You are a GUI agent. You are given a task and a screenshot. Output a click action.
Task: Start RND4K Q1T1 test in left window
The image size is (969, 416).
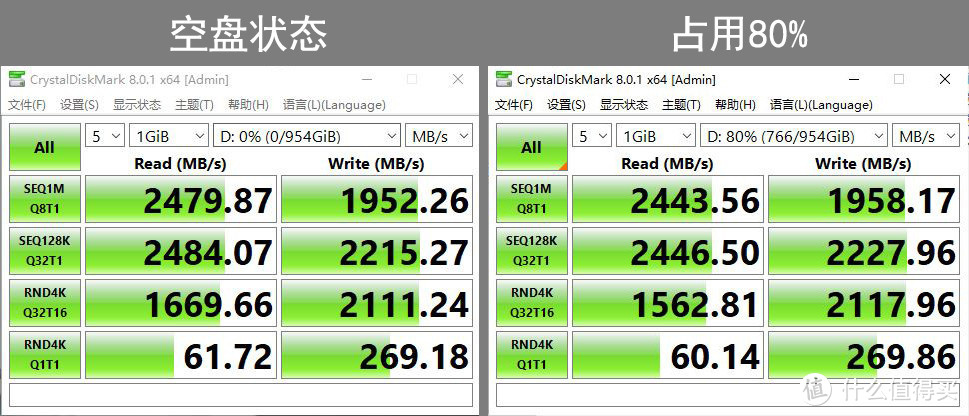pyautogui.click(x=44, y=355)
